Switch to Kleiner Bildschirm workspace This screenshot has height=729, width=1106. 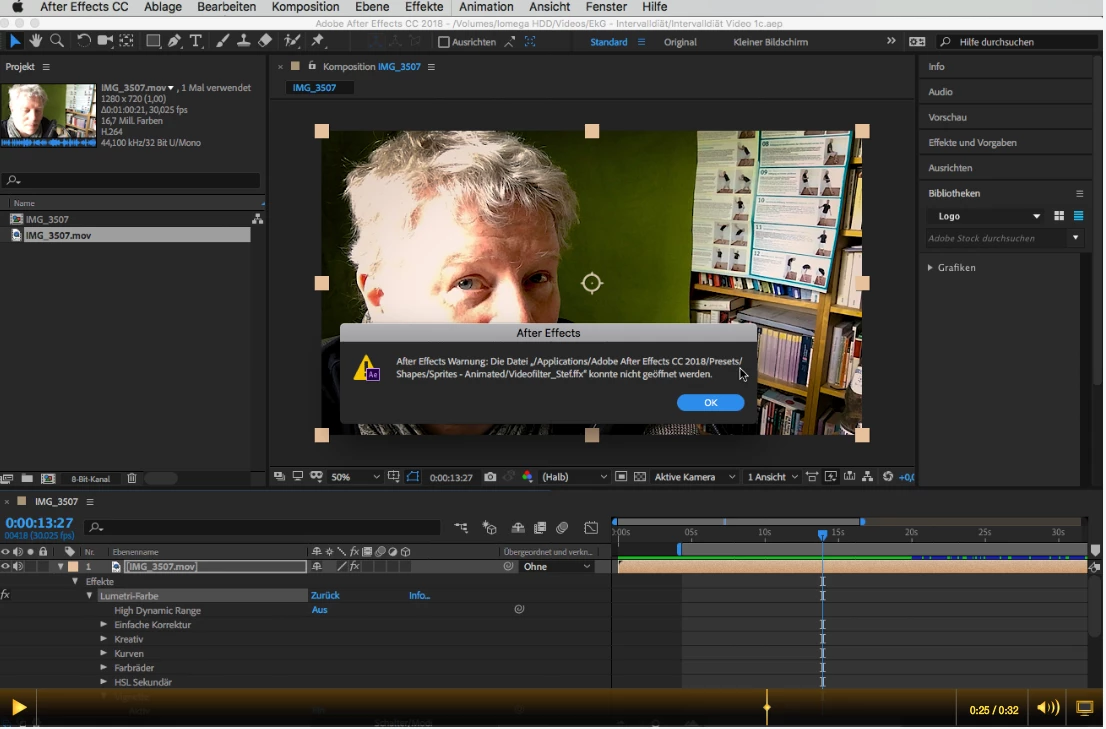click(770, 42)
